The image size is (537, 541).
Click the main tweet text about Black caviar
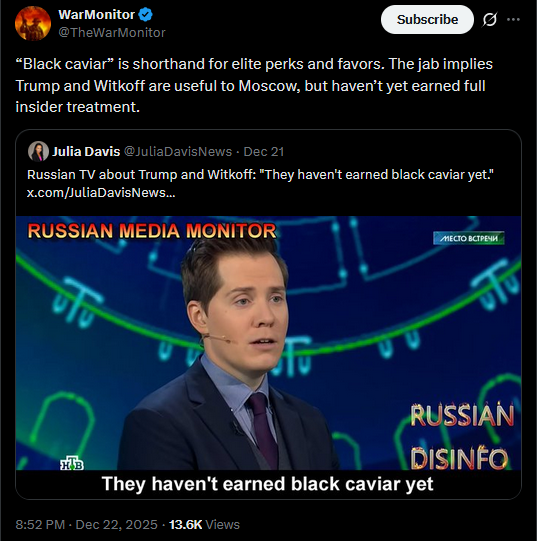tap(254, 86)
